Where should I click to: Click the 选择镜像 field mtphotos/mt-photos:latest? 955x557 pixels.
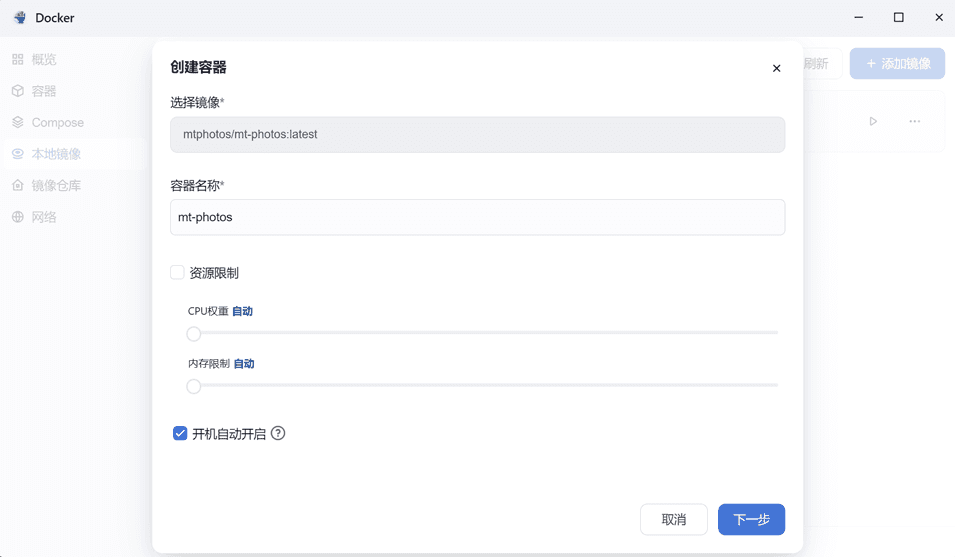click(x=478, y=135)
